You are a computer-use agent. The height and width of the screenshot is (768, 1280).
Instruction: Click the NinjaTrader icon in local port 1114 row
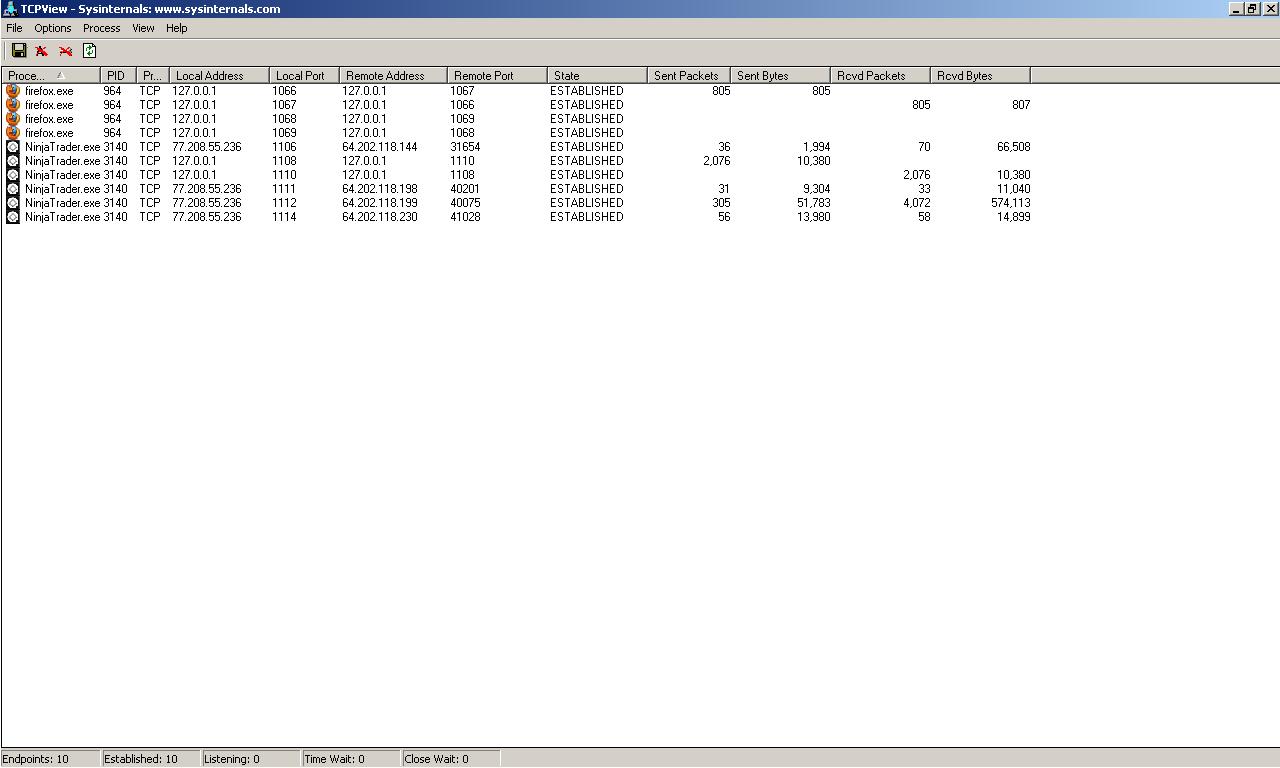tap(13, 217)
